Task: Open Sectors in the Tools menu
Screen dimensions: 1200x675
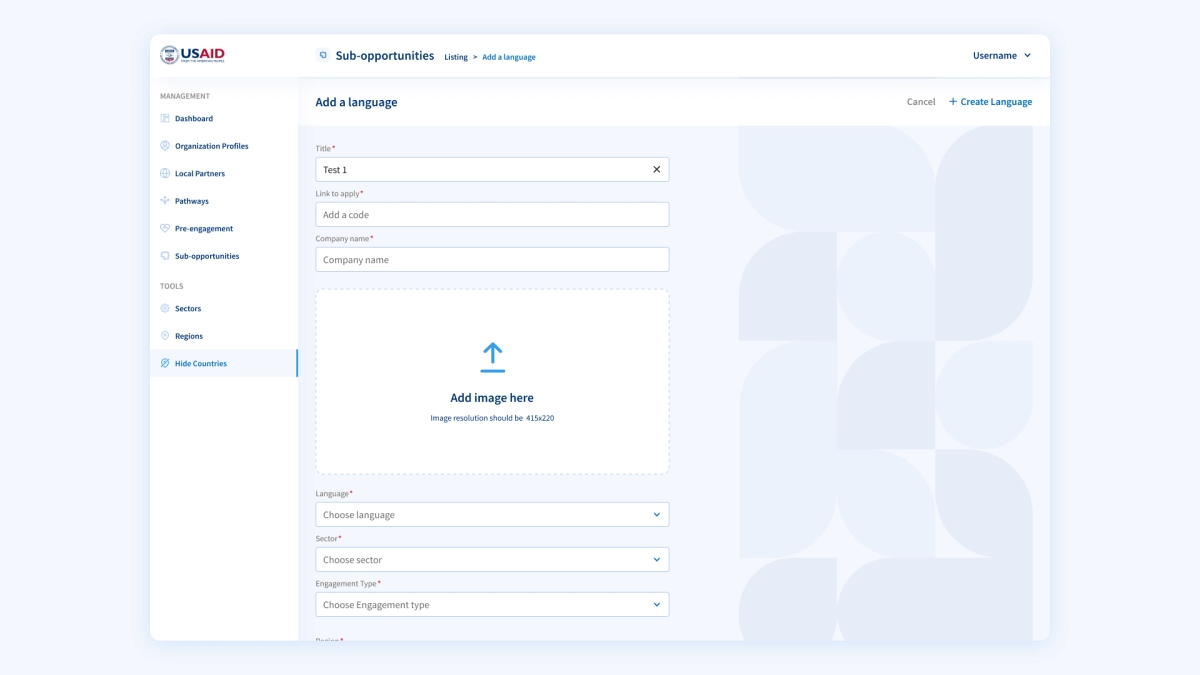Action: click(187, 309)
